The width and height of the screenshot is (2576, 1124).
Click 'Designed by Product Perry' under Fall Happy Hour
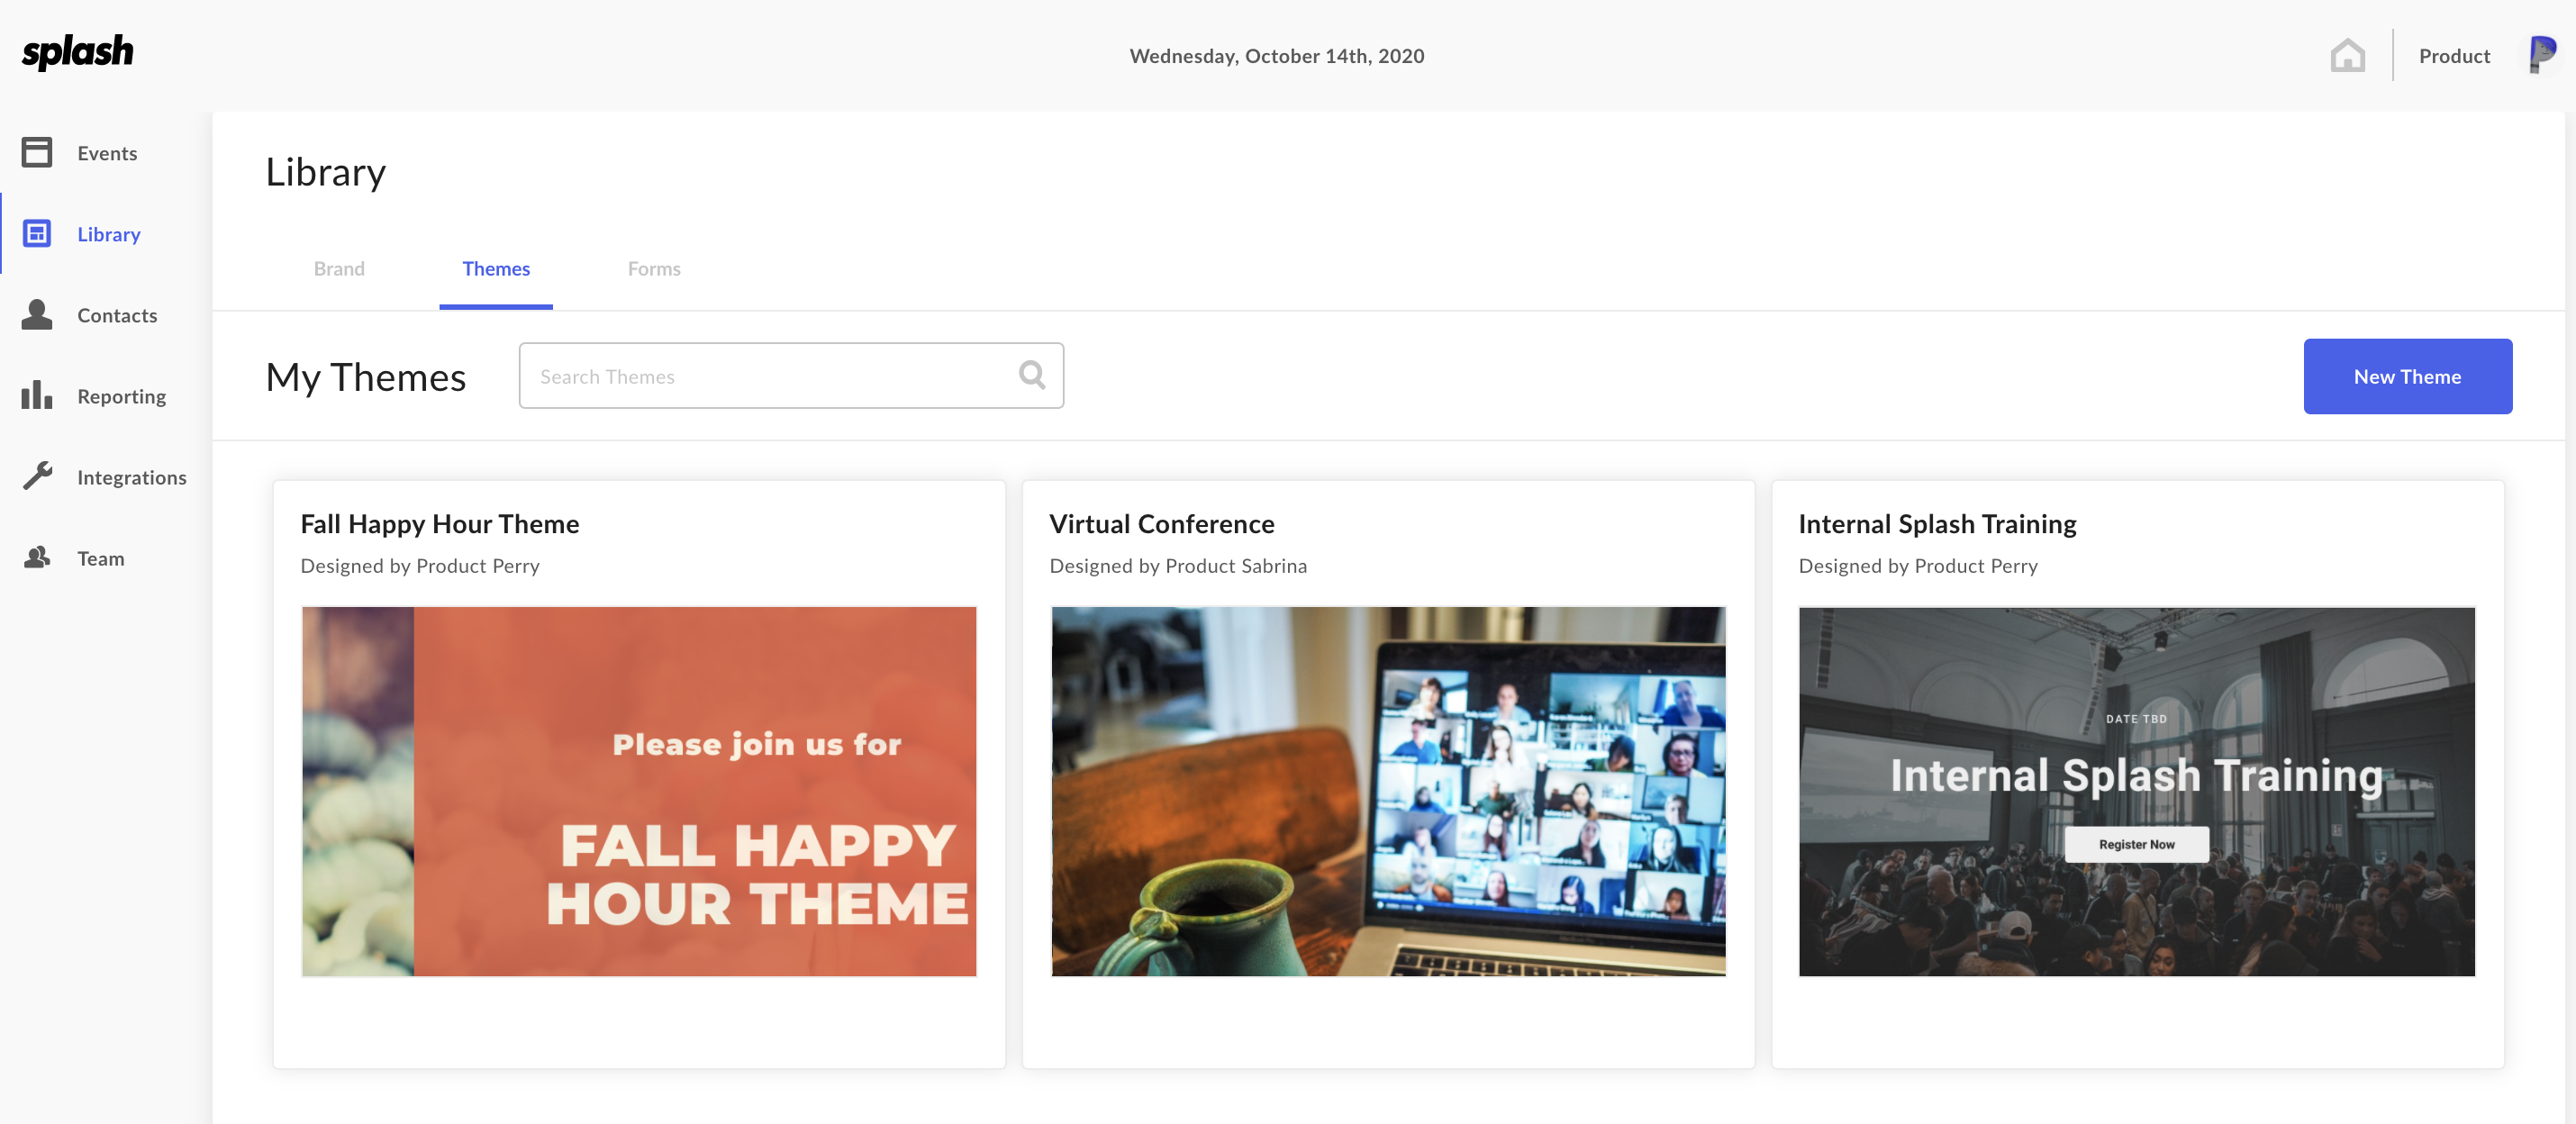(420, 566)
